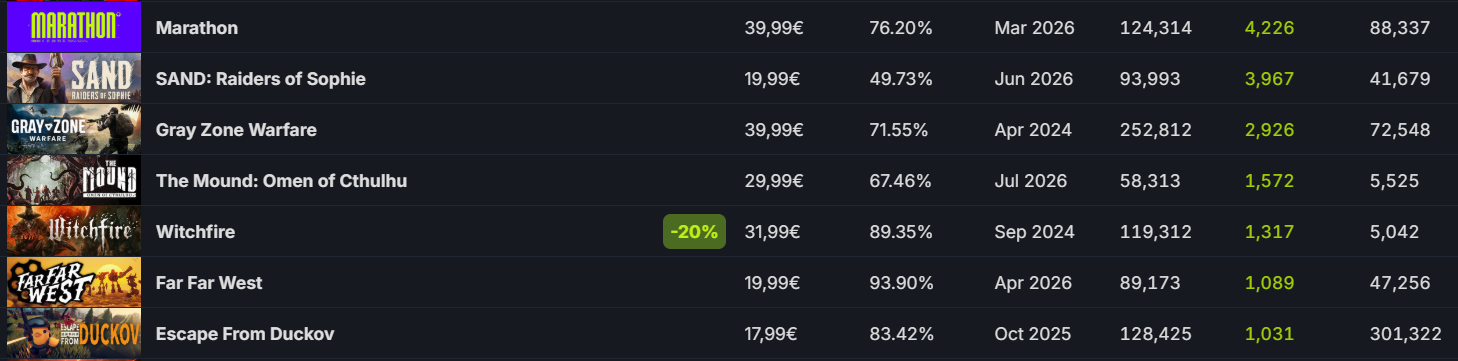Click the -20% discount badge on Witchfire

pos(694,232)
